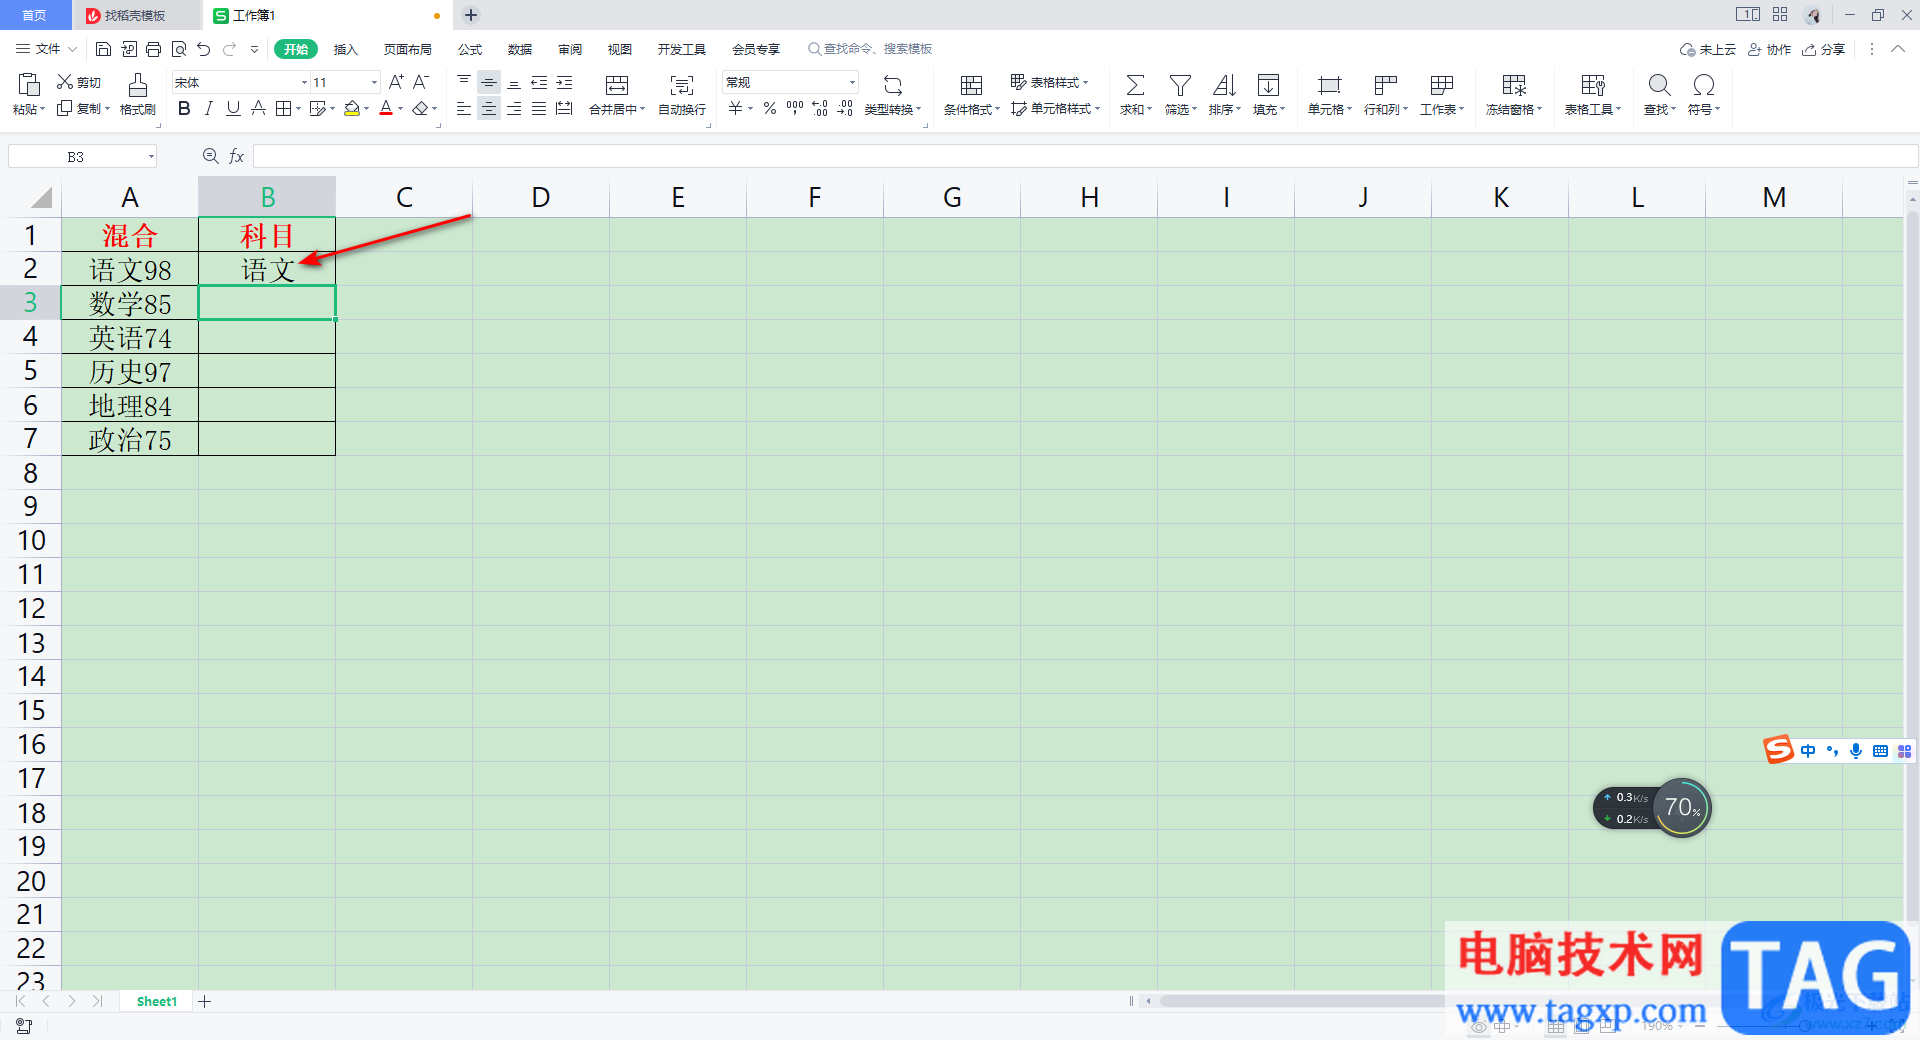Expand the font name dropdown (宋体)
Image resolution: width=1920 pixels, height=1040 pixels.
304,82
